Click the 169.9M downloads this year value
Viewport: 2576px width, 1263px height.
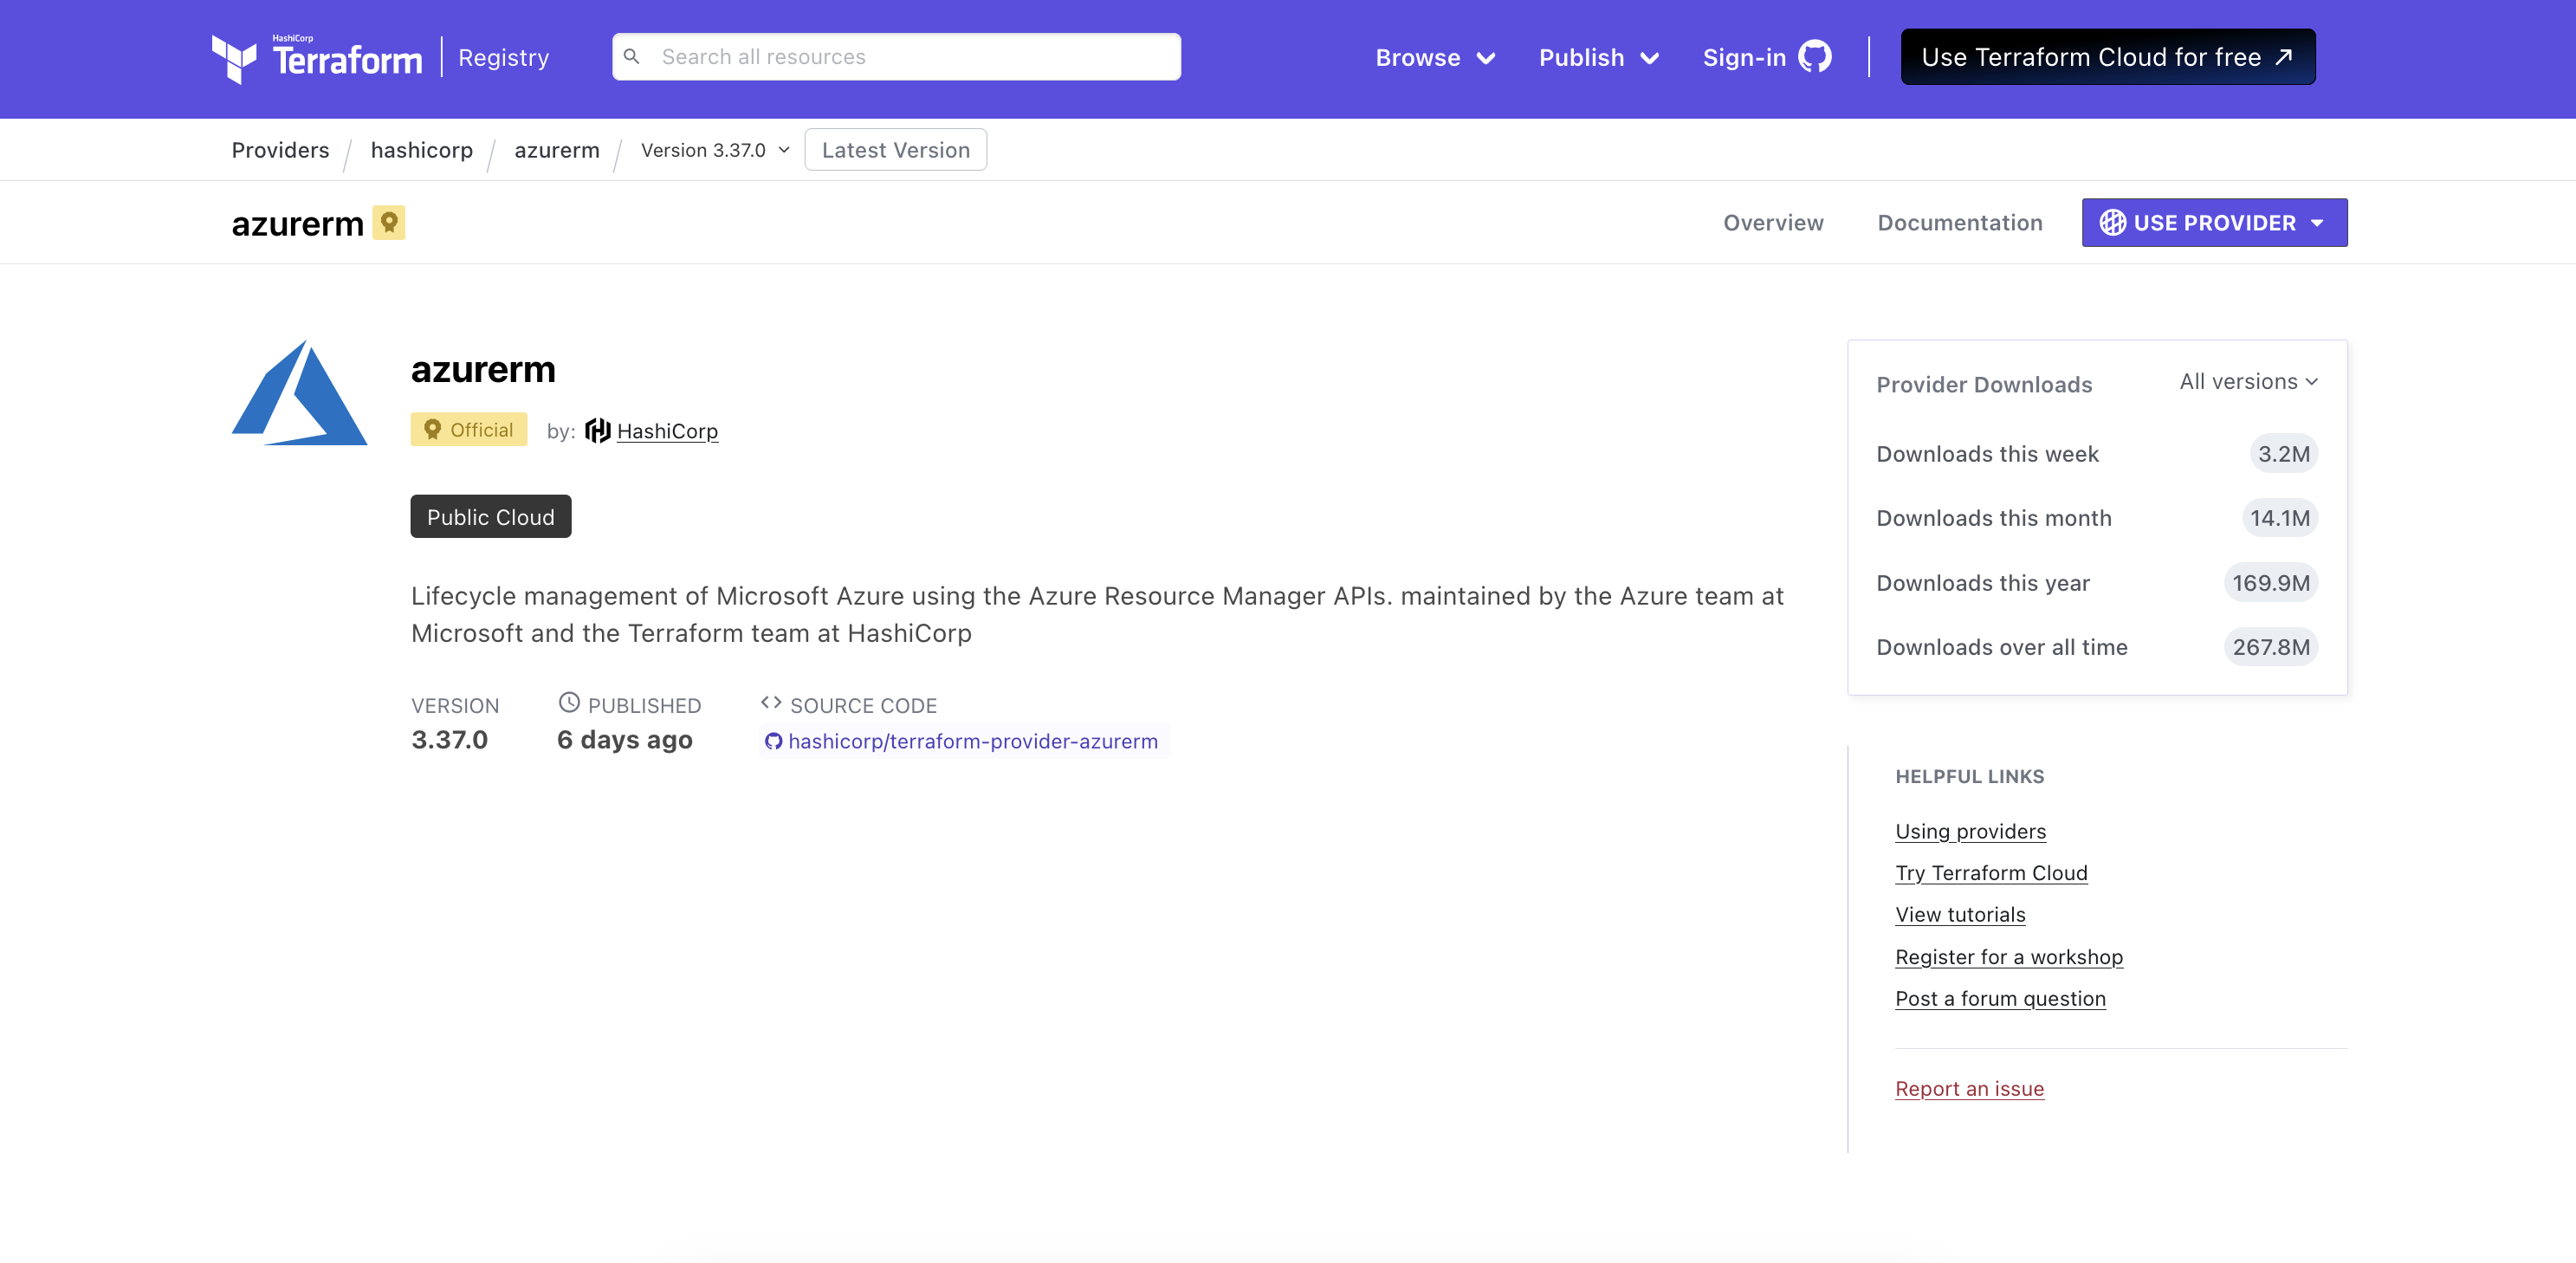(2271, 583)
